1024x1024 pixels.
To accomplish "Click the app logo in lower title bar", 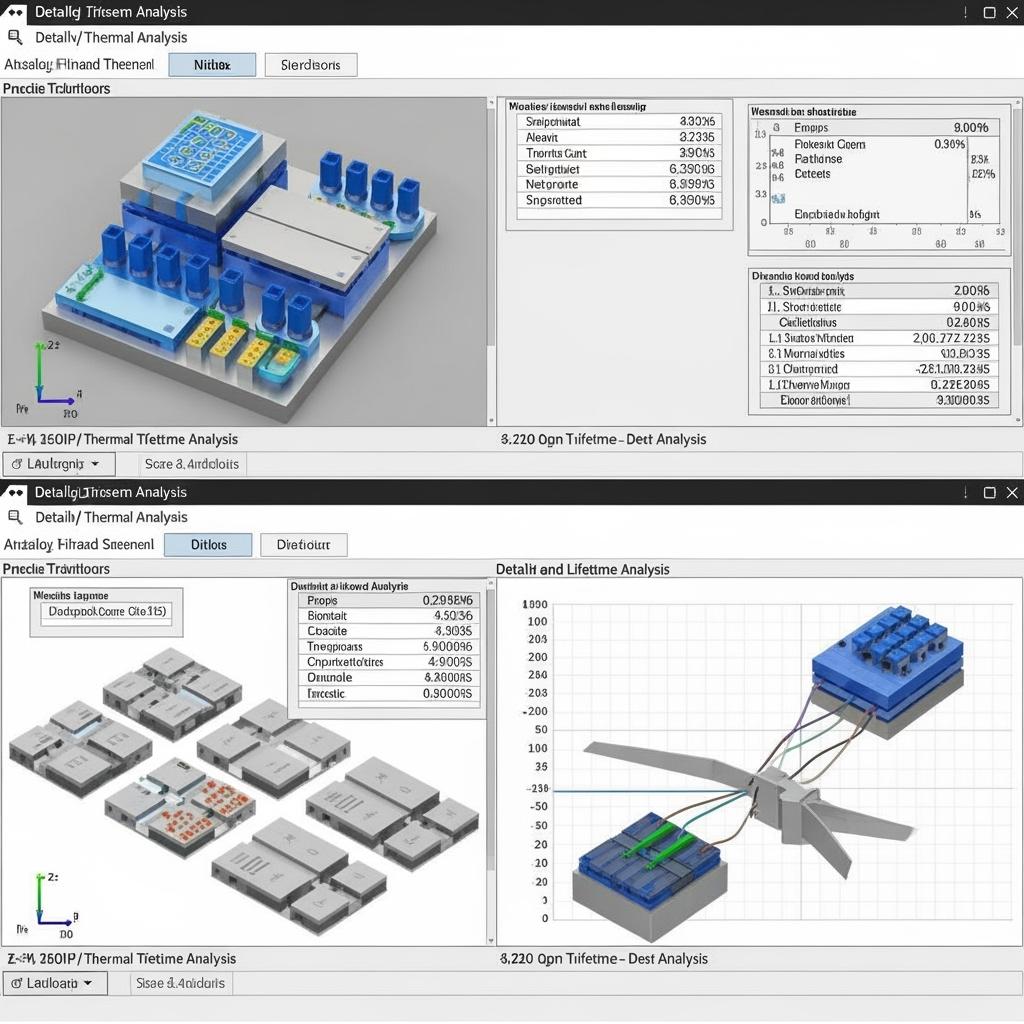I will click(16, 492).
